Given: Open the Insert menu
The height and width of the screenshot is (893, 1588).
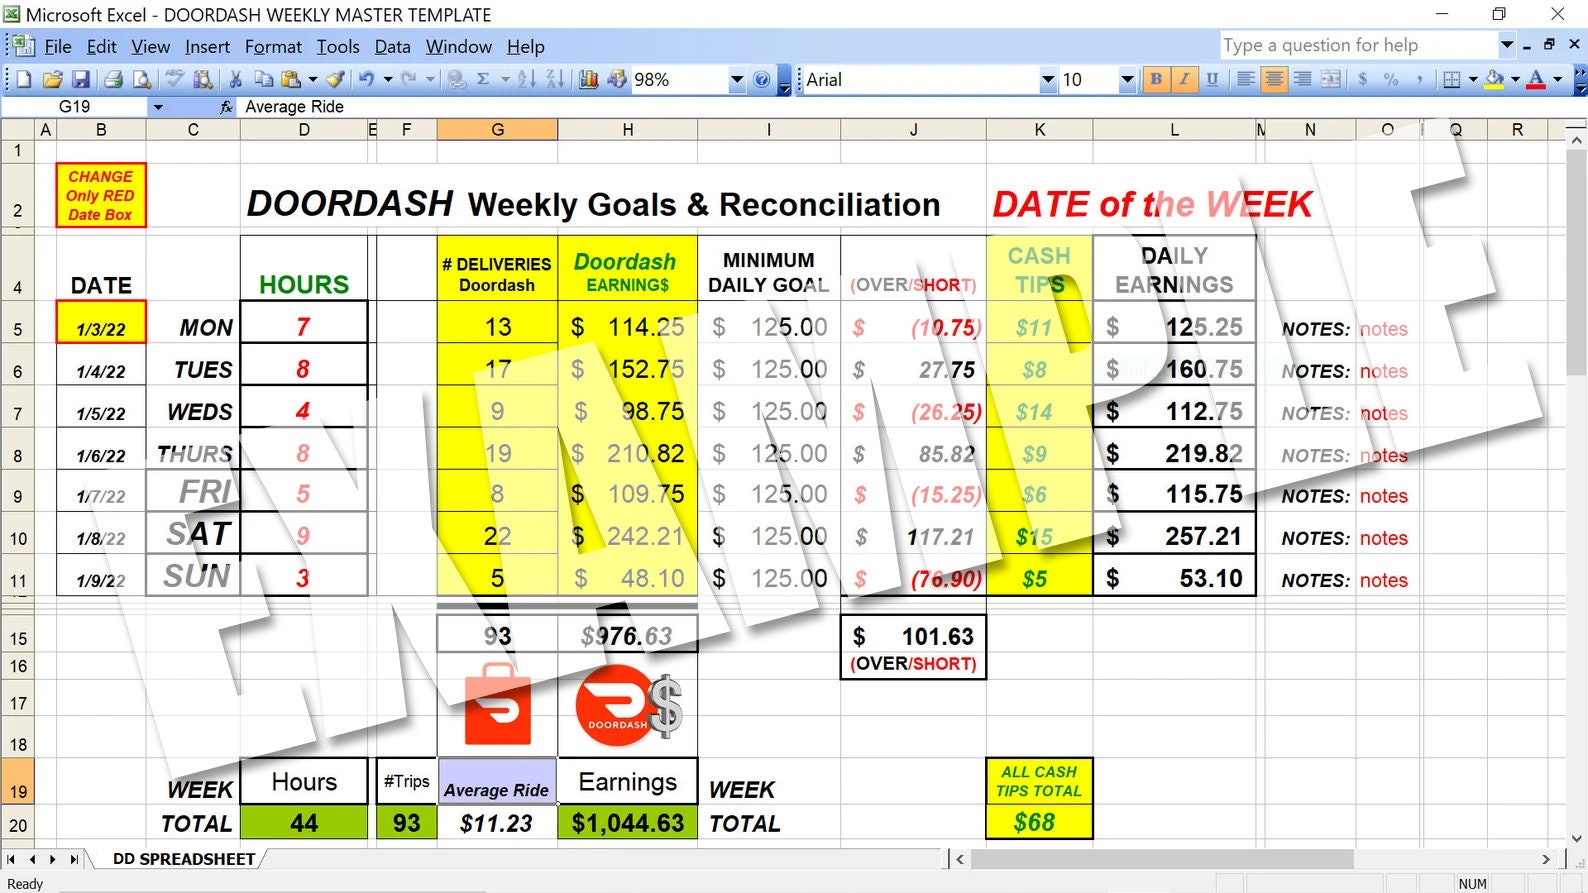Looking at the screenshot, I should tap(207, 46).
